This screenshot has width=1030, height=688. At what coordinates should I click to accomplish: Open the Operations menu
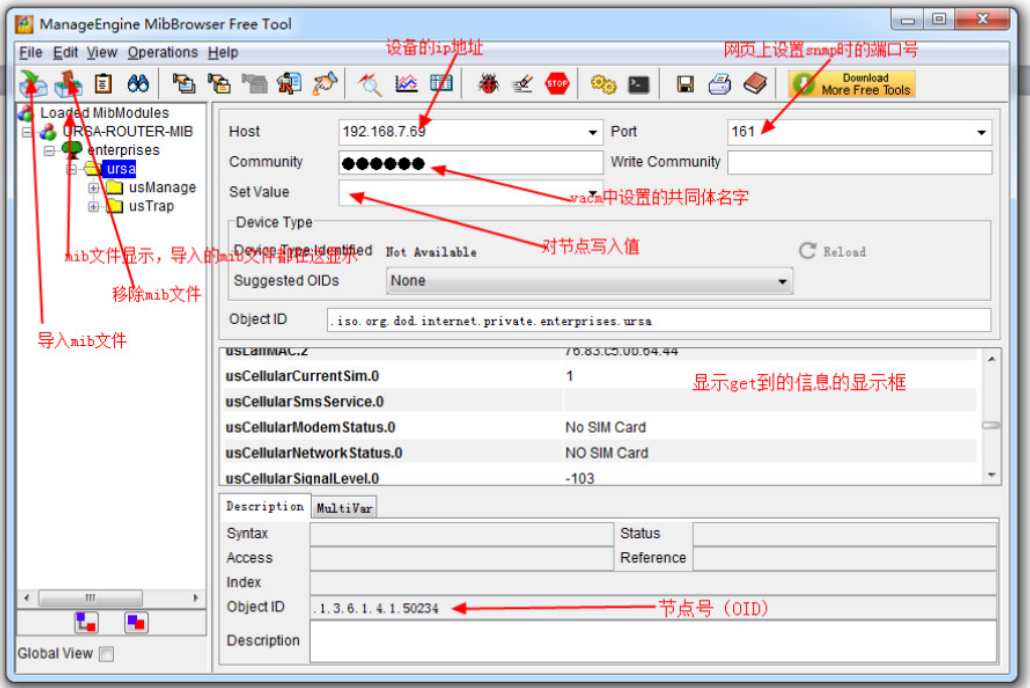click(x=162, y=53)
